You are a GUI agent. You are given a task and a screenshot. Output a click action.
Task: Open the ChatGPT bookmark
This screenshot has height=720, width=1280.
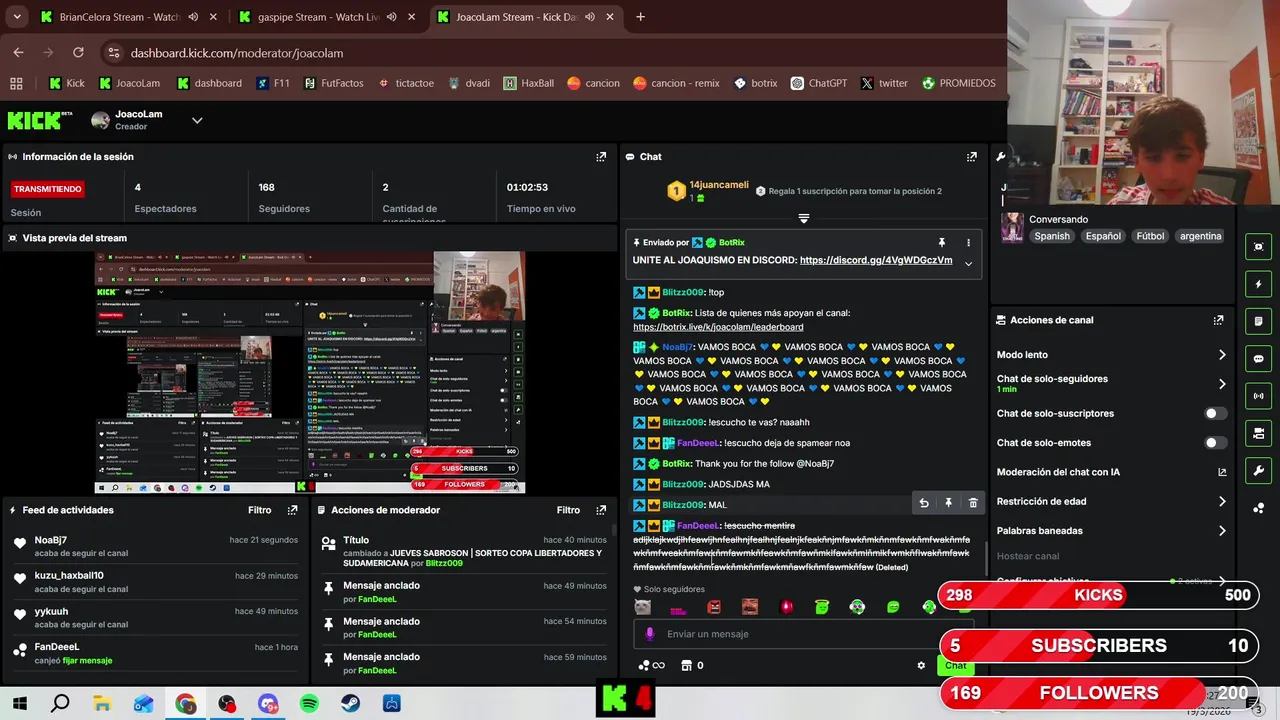(818, 83)
